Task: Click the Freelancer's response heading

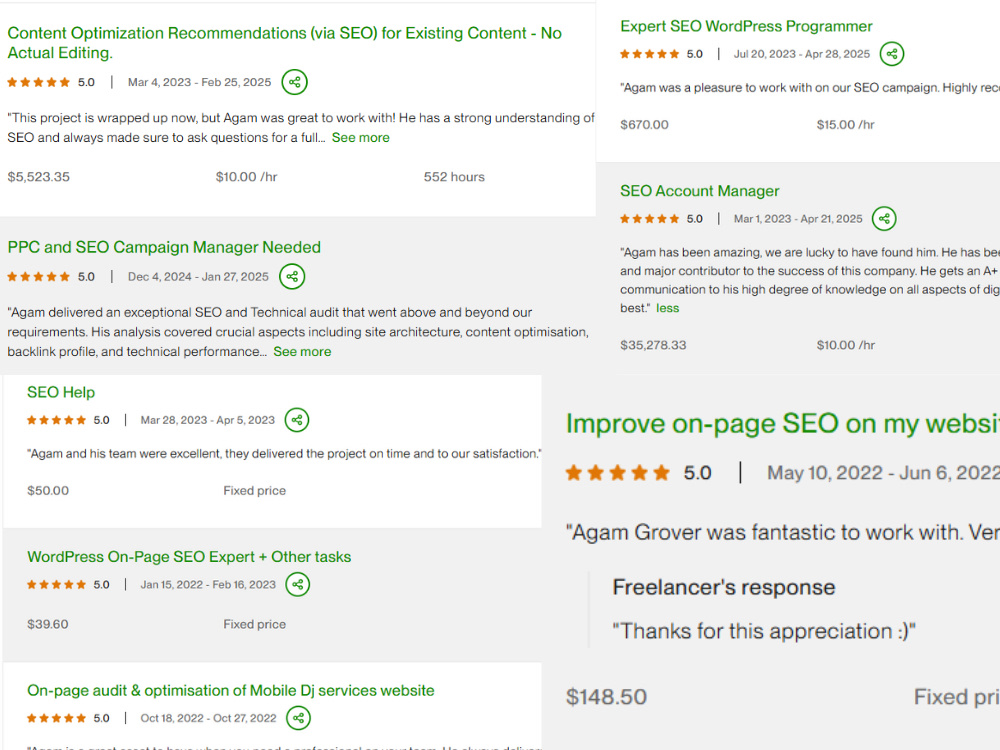Action: coord(724,587)
